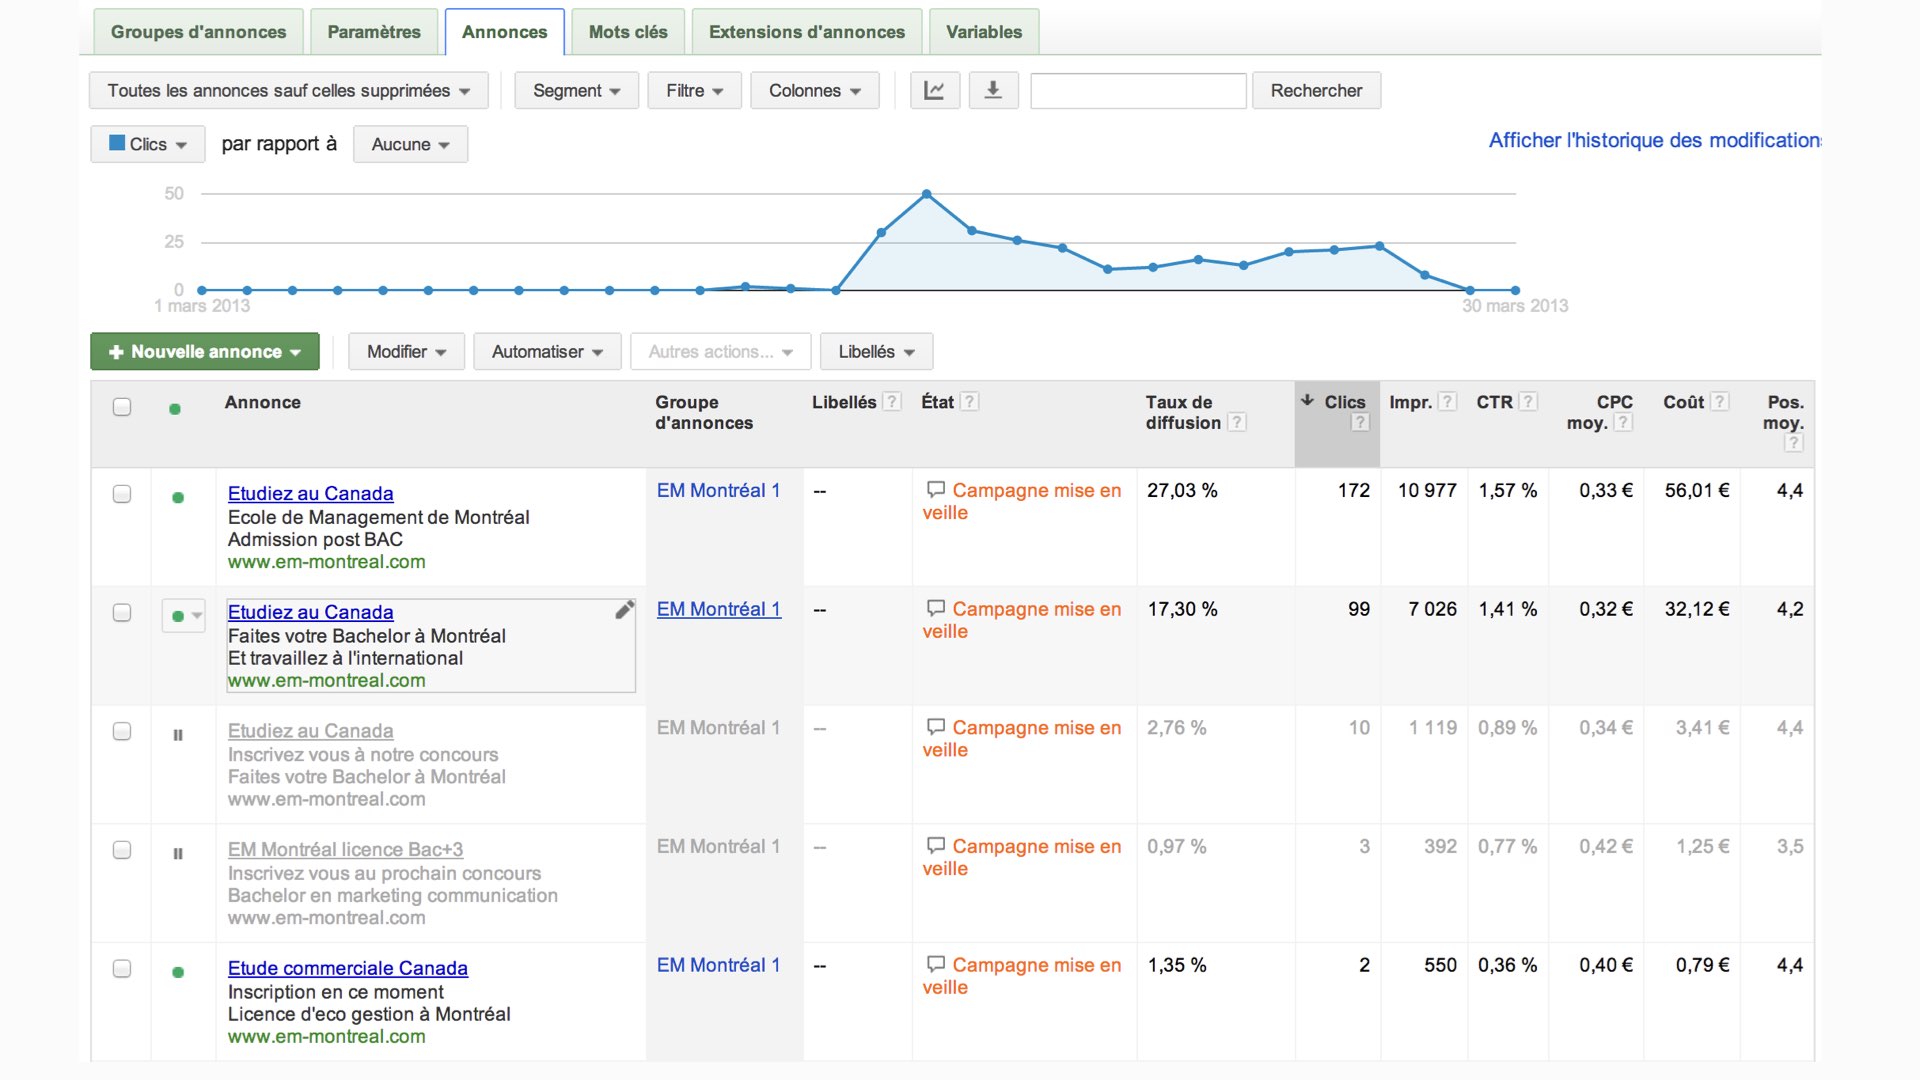Click the download report icon
The width and height of the screenshot is (1920, 1080).
[993, 90]
